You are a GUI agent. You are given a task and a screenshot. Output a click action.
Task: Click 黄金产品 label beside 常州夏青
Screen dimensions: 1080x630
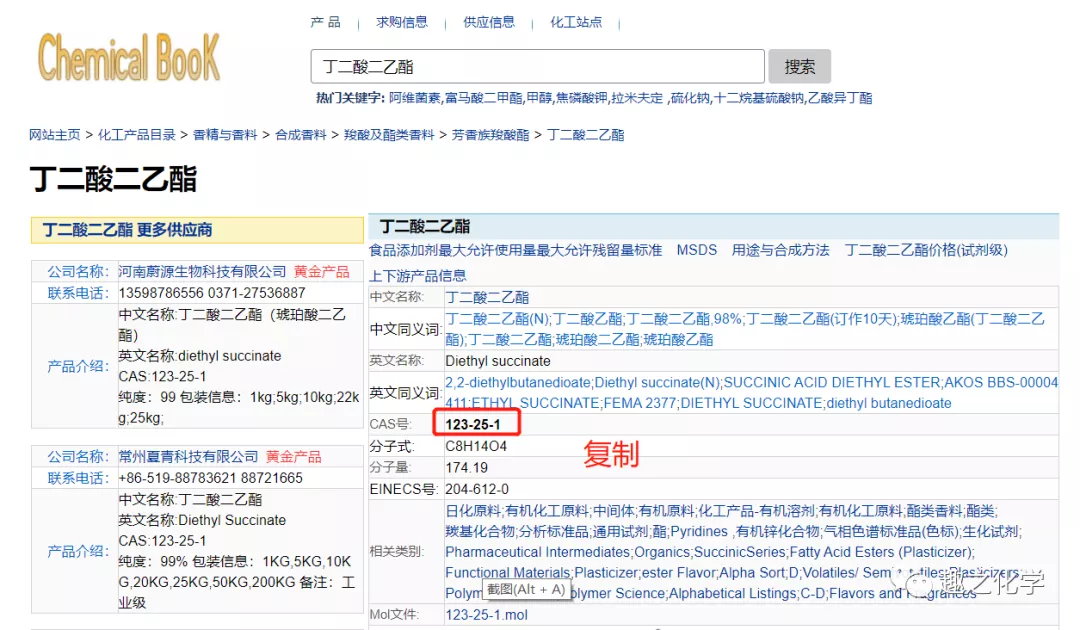click(293, 456)
